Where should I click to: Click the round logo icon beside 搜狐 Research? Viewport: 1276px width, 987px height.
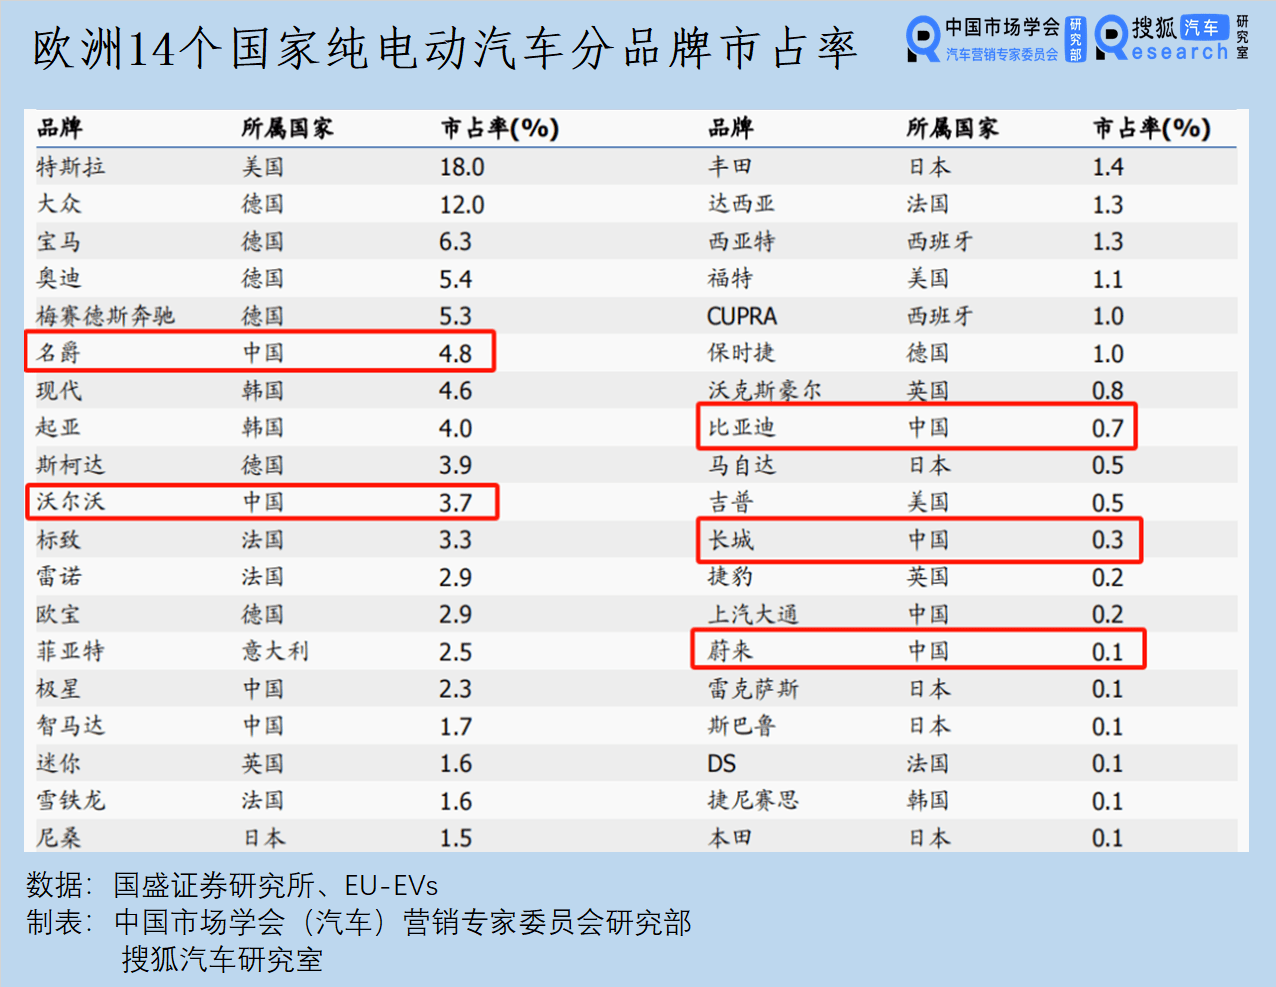click(1111, 38)
